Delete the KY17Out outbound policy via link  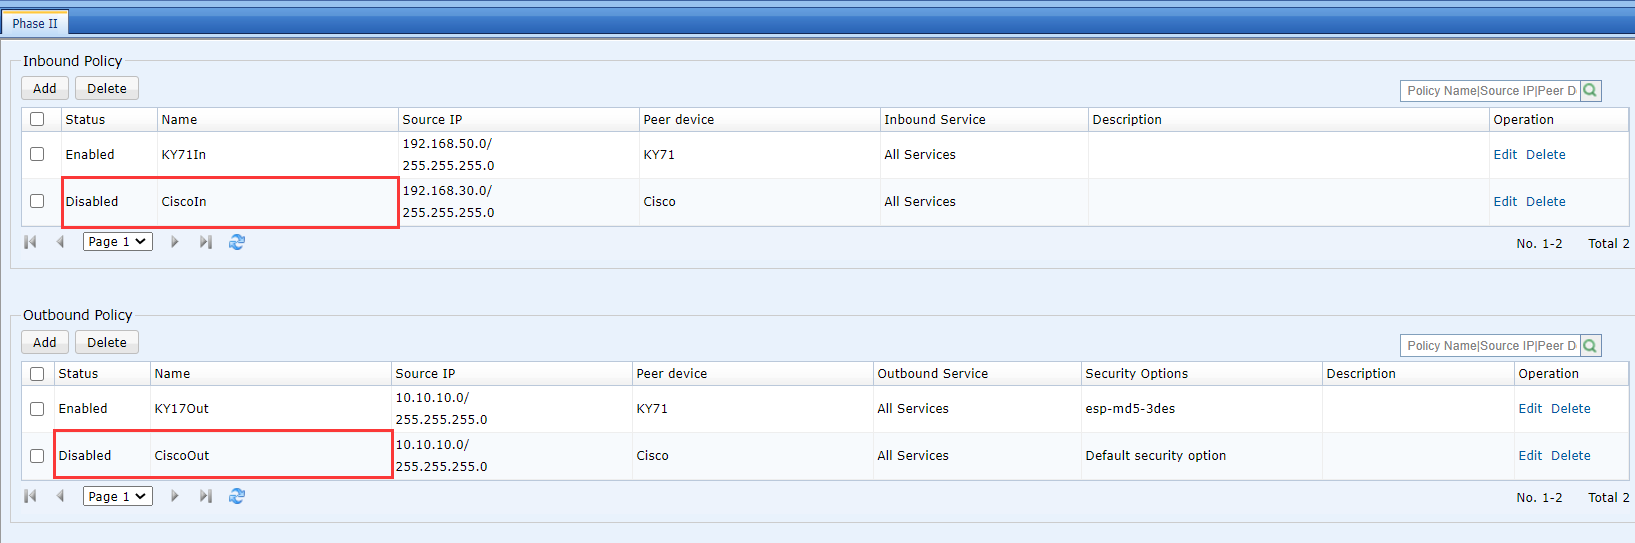[x=1570, y=409]
